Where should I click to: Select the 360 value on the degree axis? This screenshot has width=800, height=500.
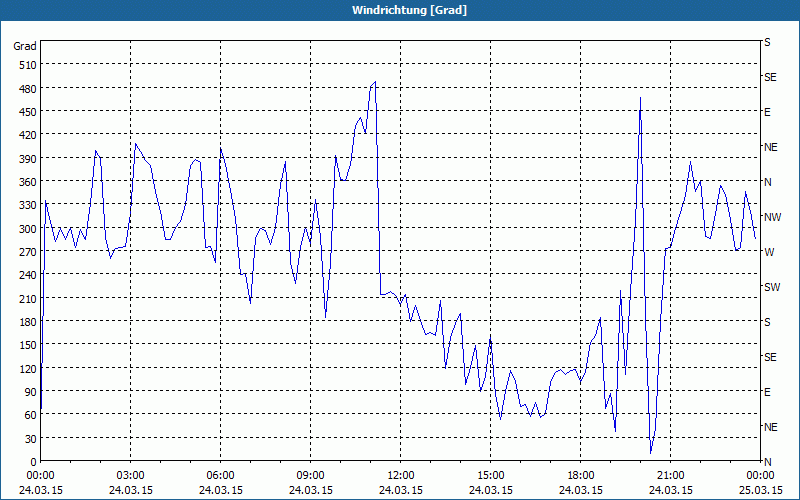pos(28,182)
